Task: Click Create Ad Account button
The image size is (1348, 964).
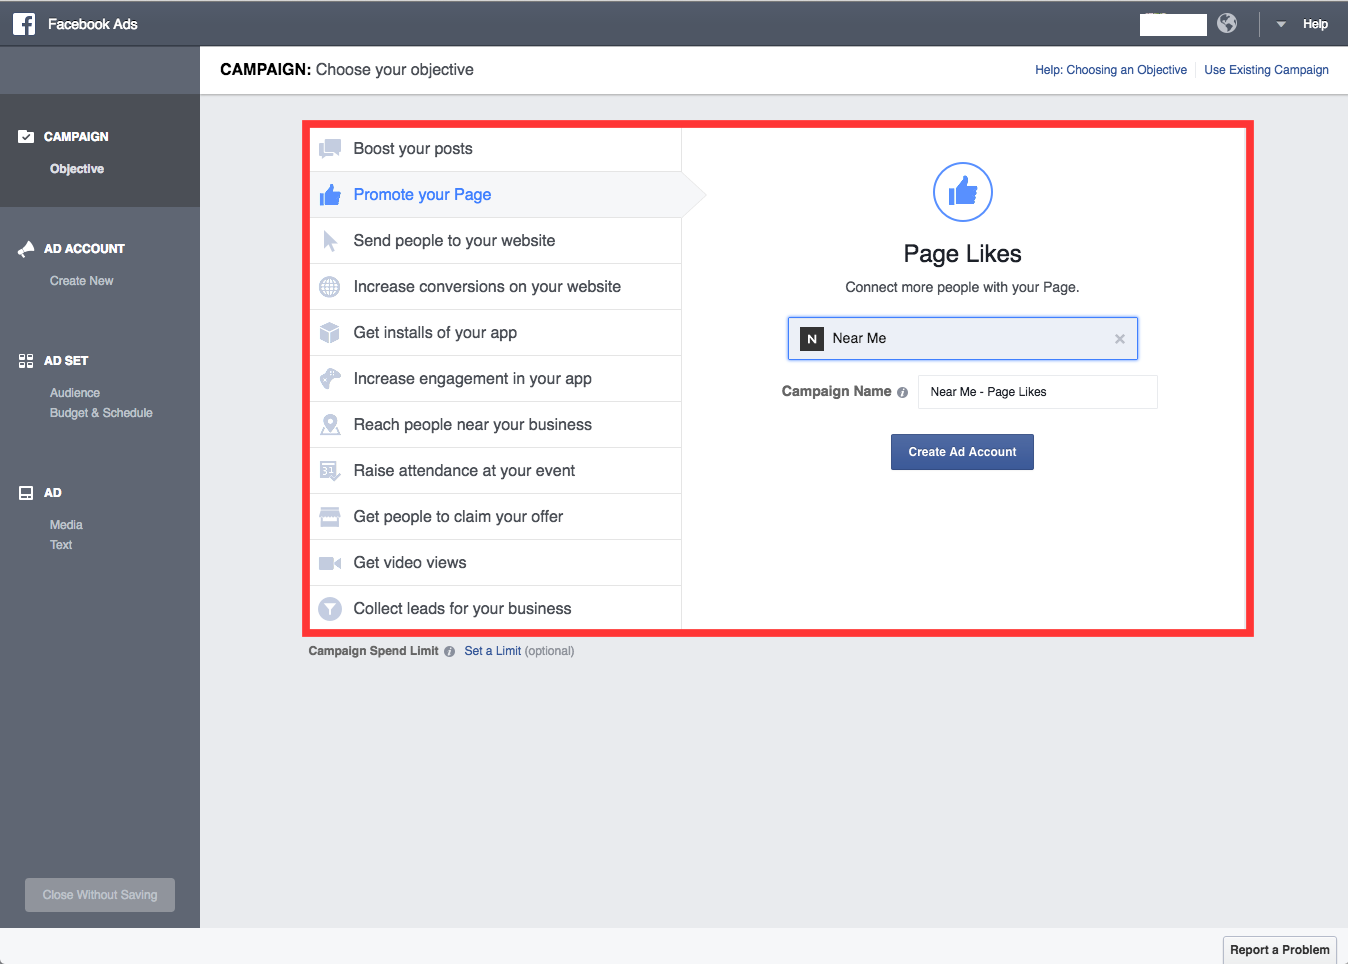Action: pos(962,452)
